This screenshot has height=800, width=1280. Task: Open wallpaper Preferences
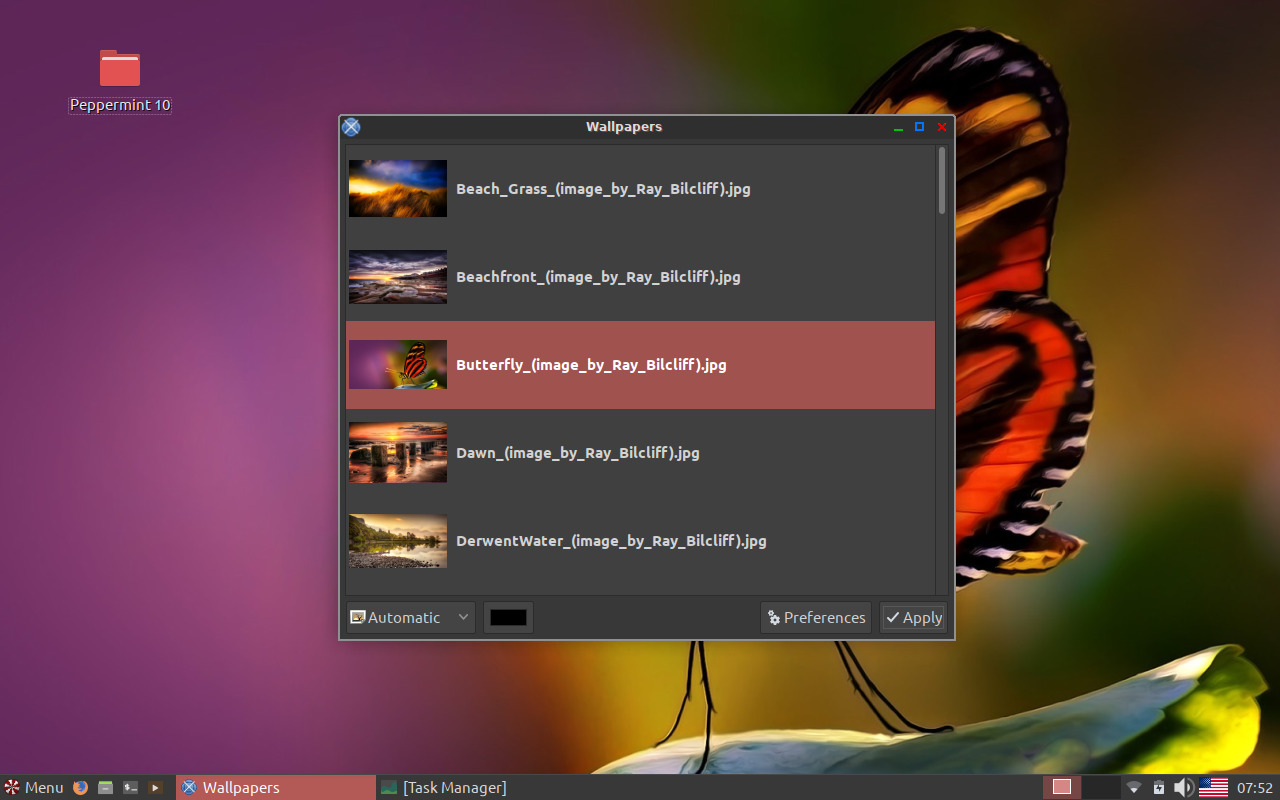[815, 617]
